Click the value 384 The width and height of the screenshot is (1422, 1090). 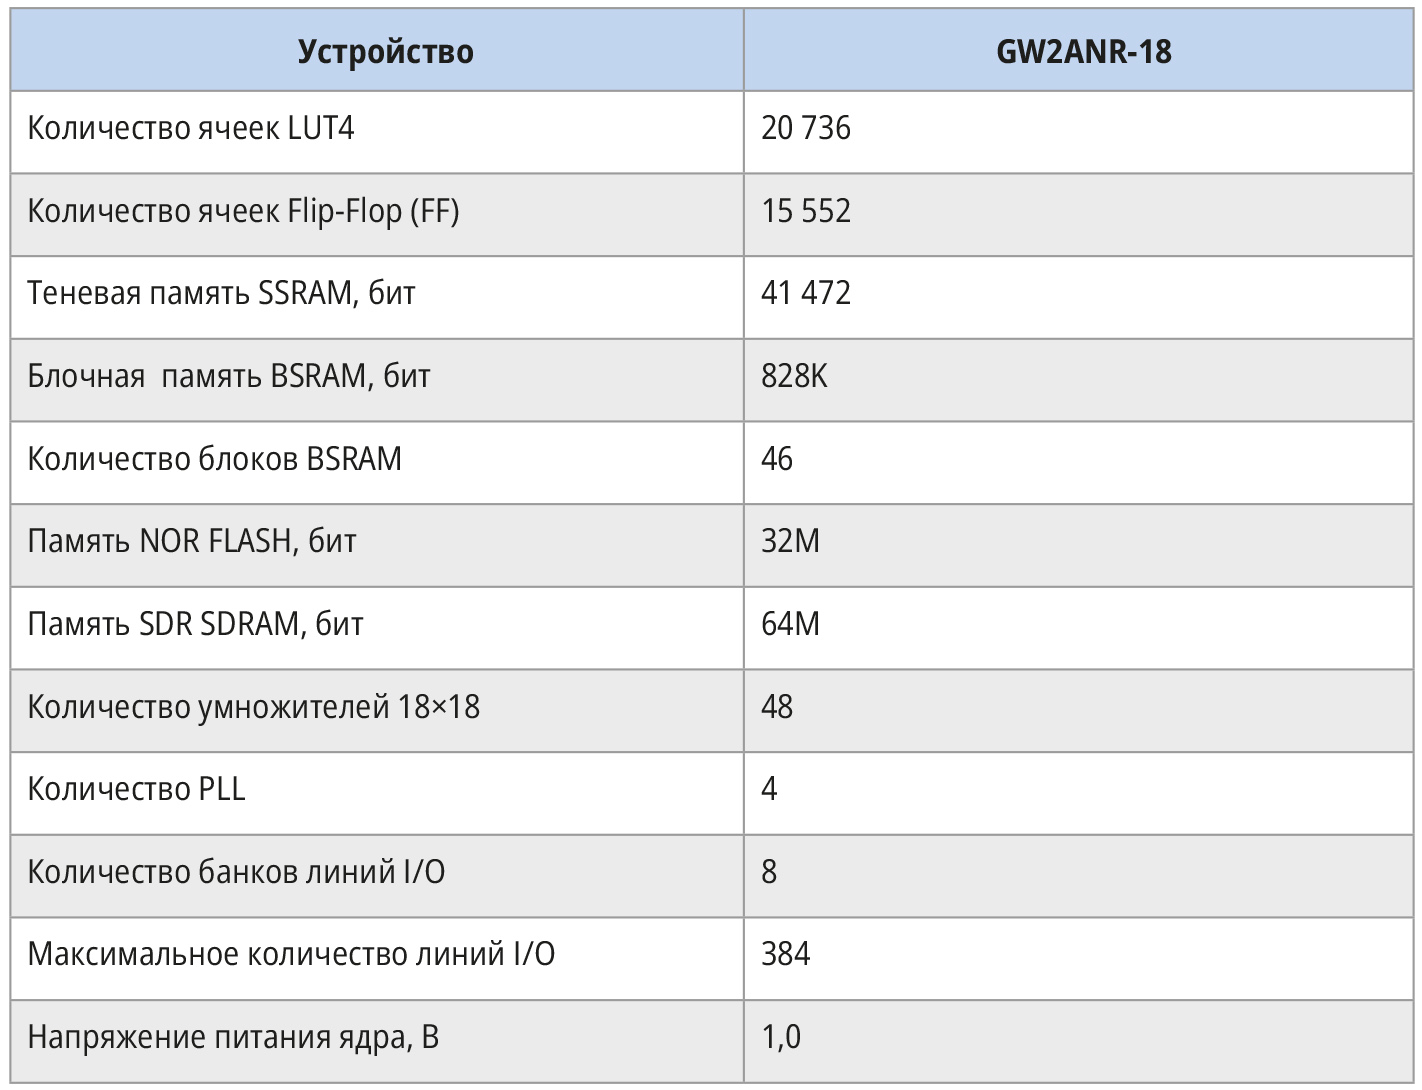coord(786,954)
